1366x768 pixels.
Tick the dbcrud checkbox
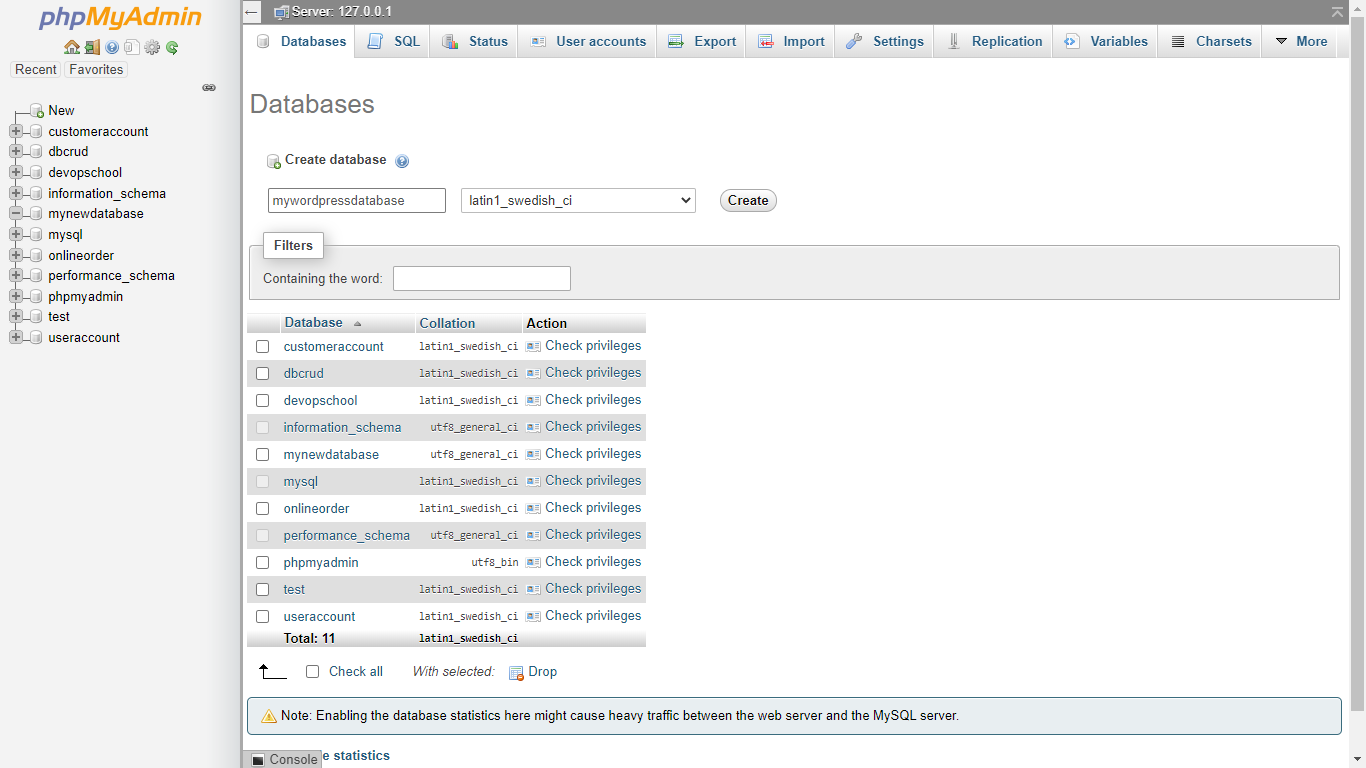[x=263, y=374]
